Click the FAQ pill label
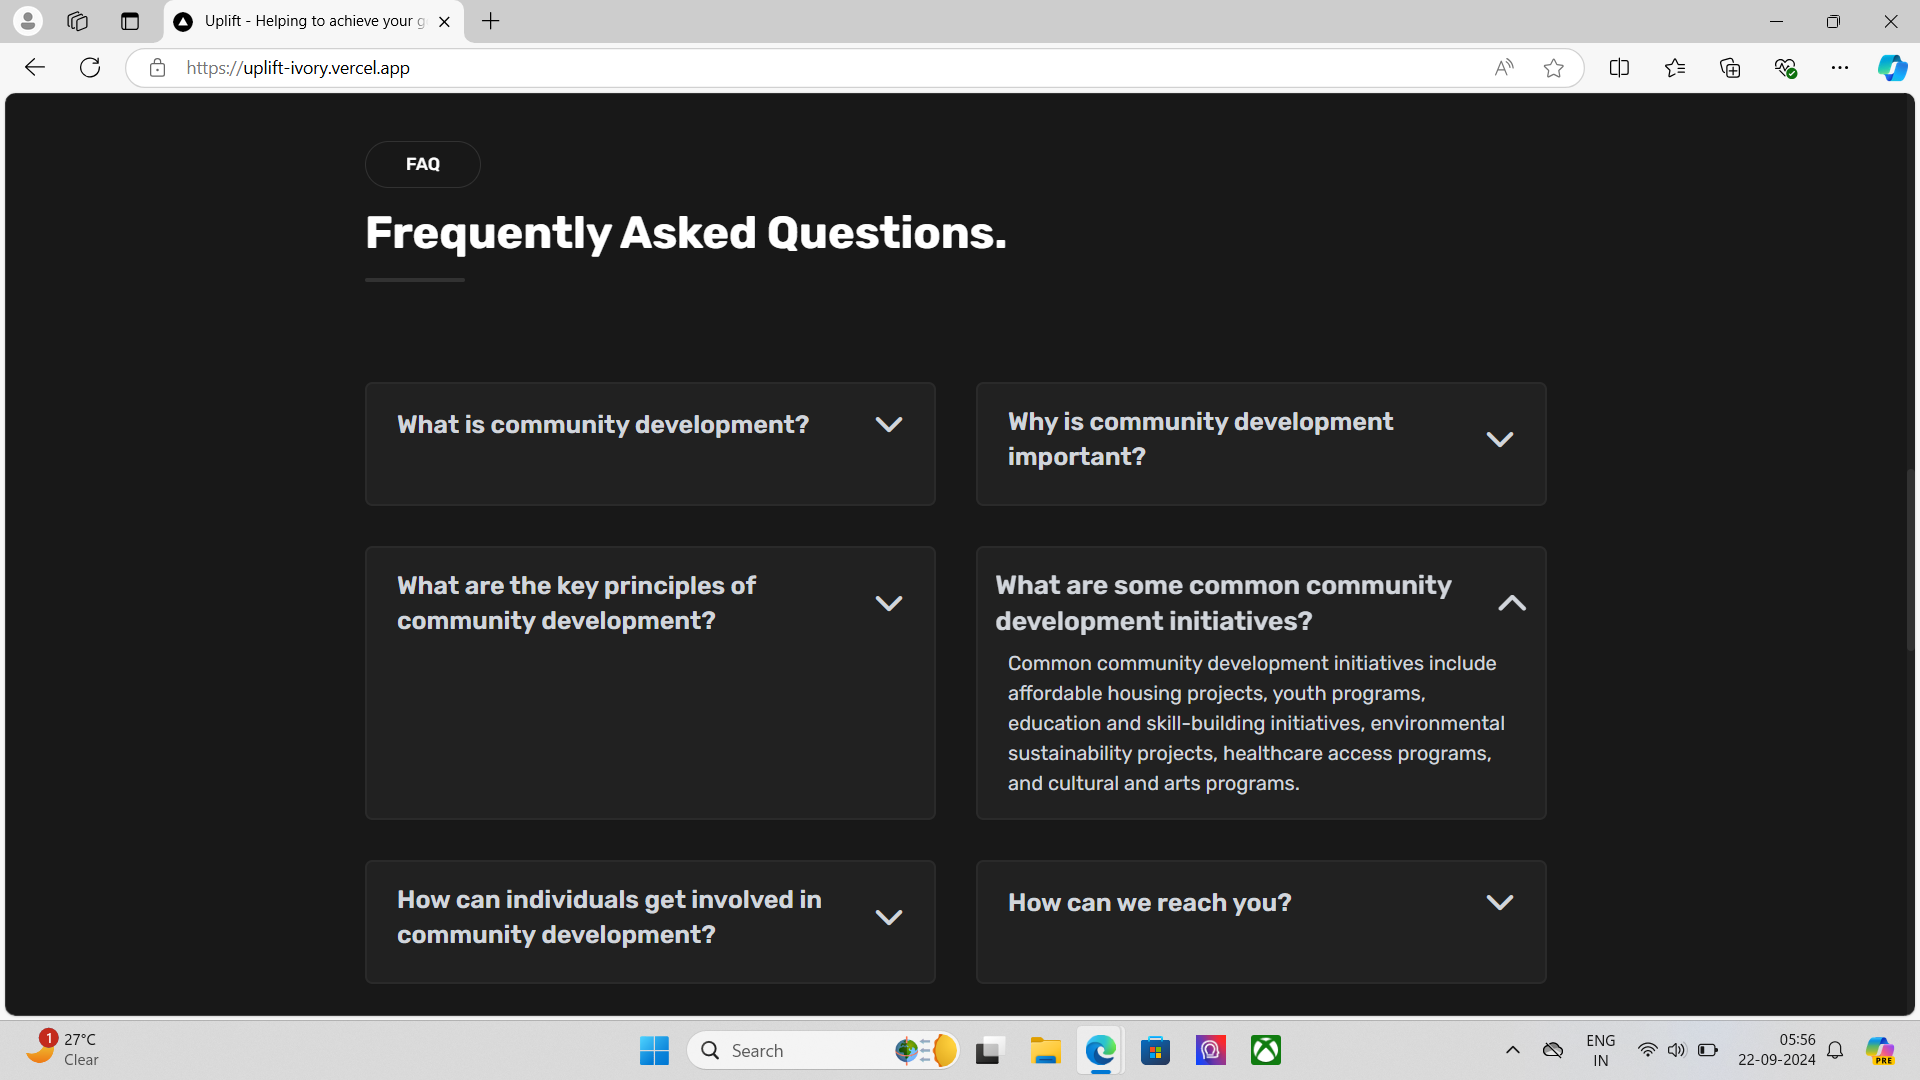 (422, 164)
